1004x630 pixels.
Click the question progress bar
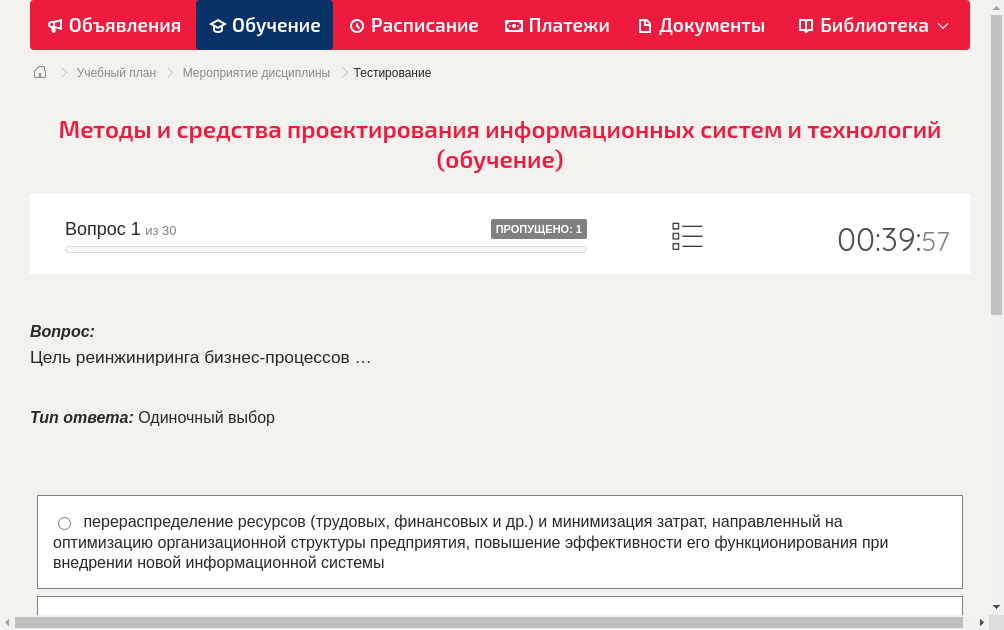tap(325, 248)
